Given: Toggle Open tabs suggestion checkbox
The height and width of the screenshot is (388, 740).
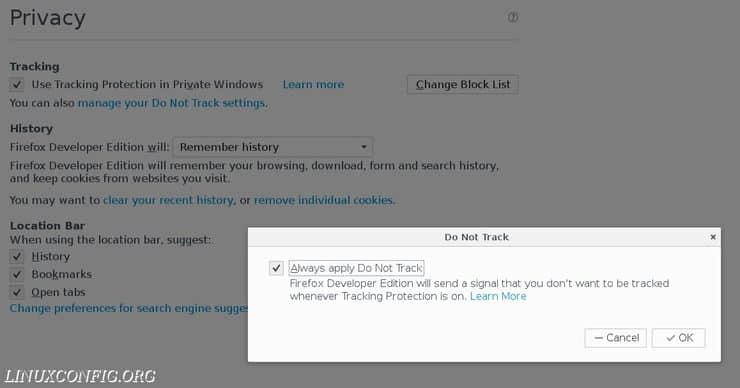Looking at the screenshot, I should click(x=17, y=292).
